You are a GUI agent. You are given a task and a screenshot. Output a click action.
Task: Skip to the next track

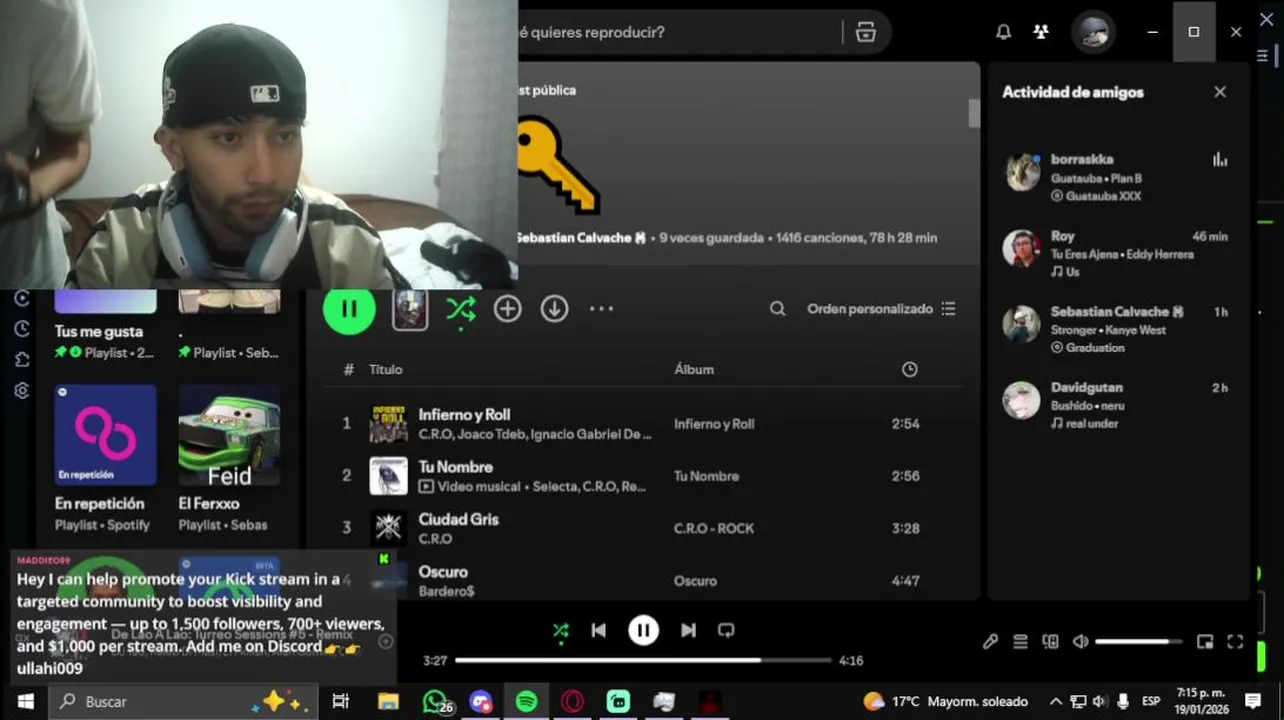pos(688,630)
